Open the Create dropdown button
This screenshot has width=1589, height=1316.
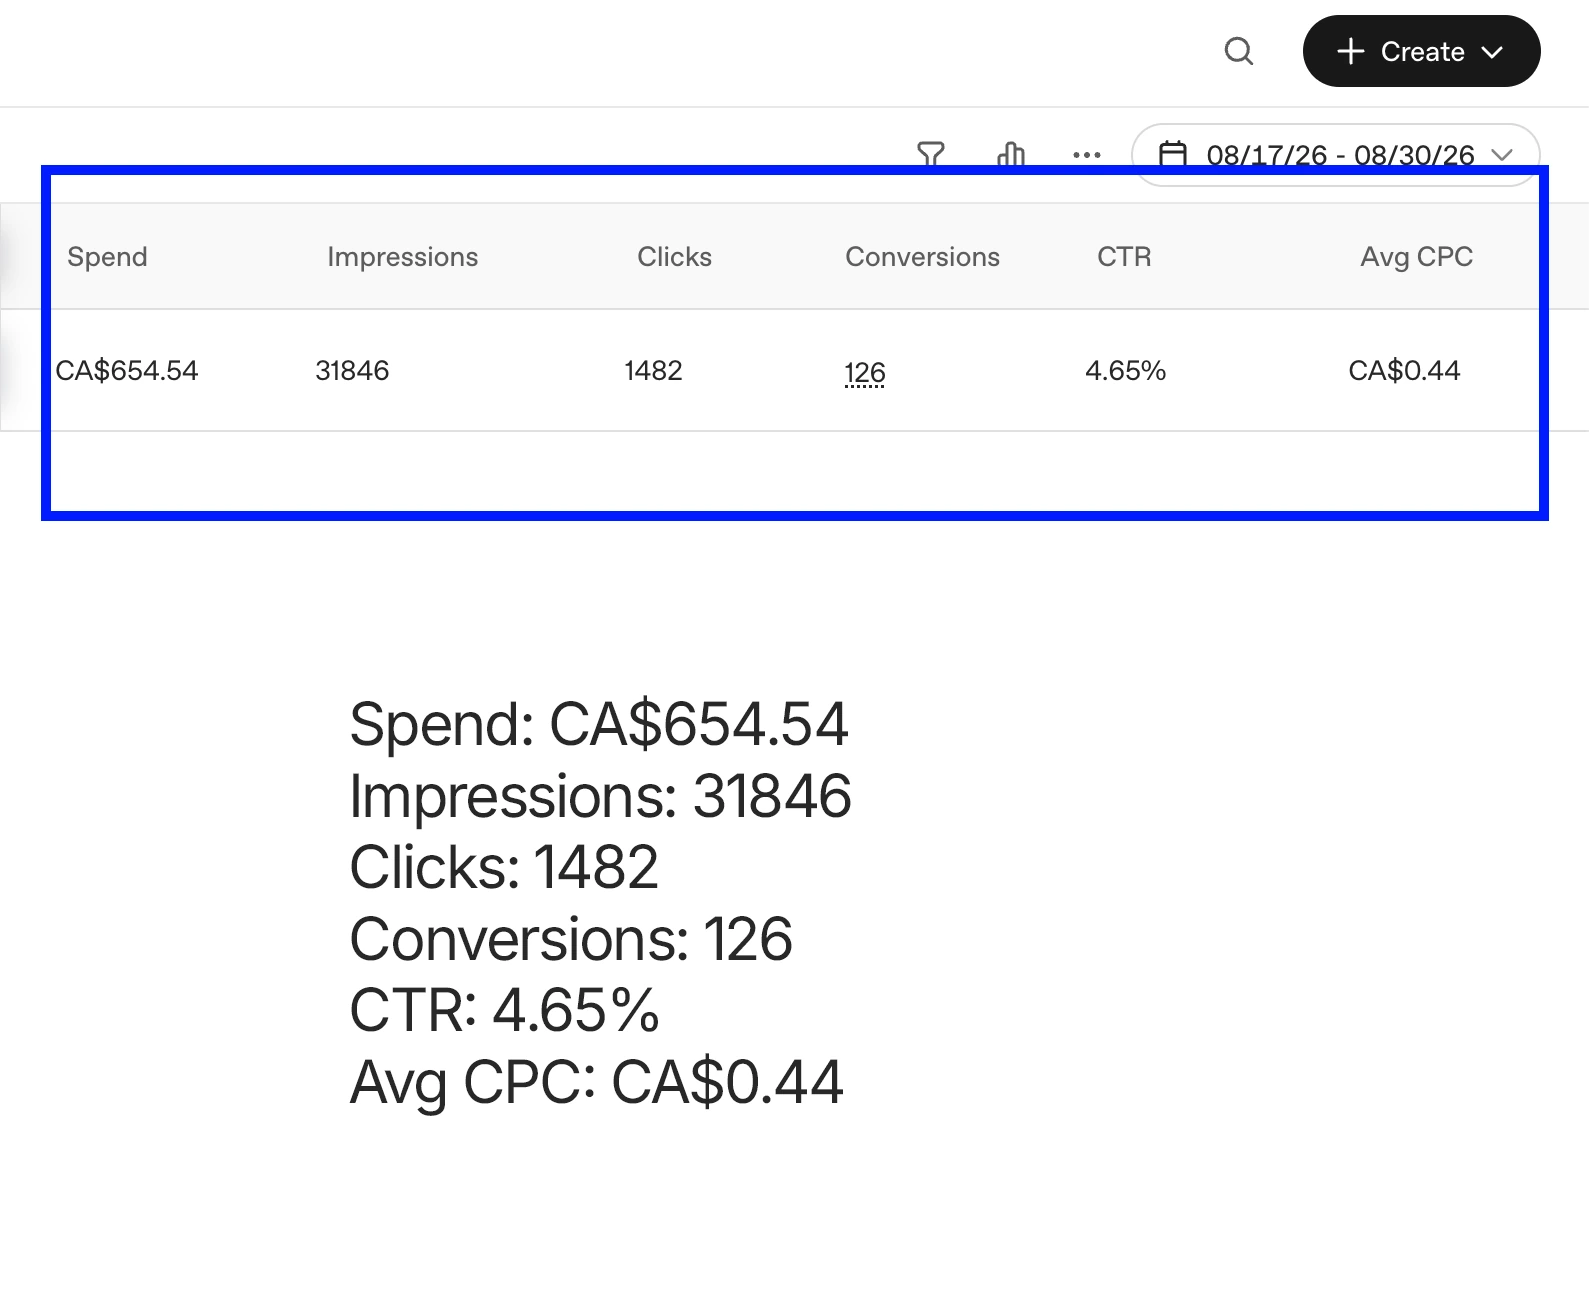tap(1421, 51)
